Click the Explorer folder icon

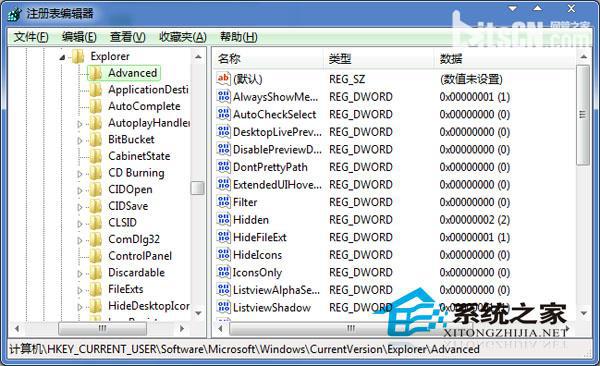78,57
